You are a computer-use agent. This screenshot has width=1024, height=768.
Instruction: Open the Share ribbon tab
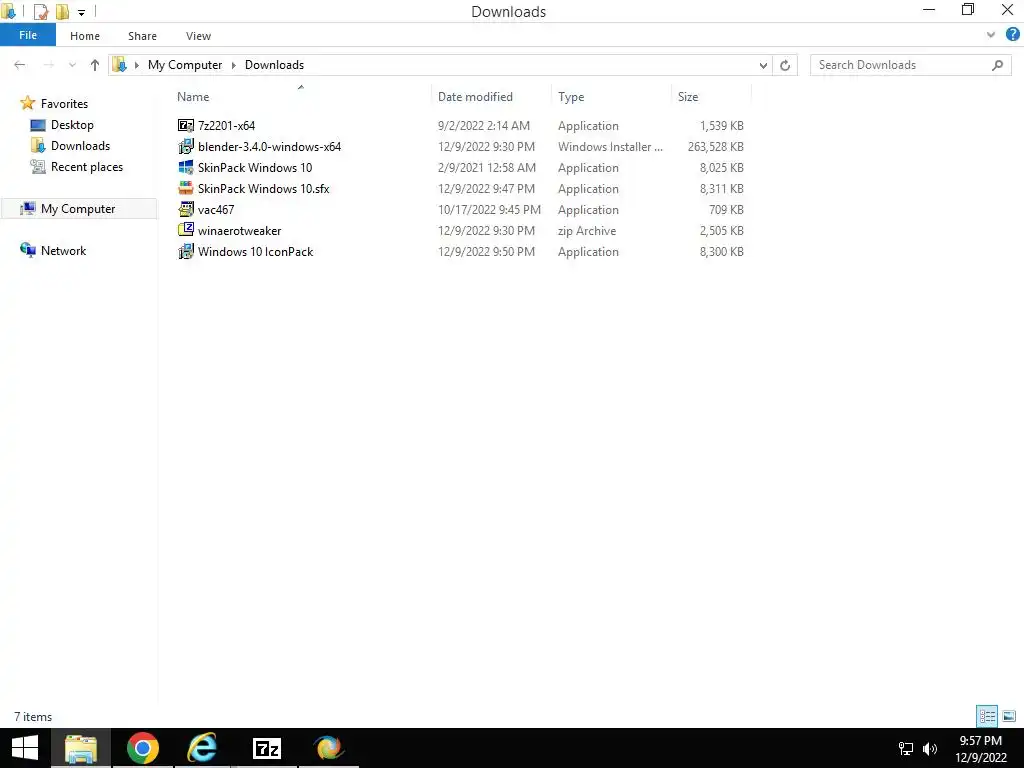[x=142, y=36]
